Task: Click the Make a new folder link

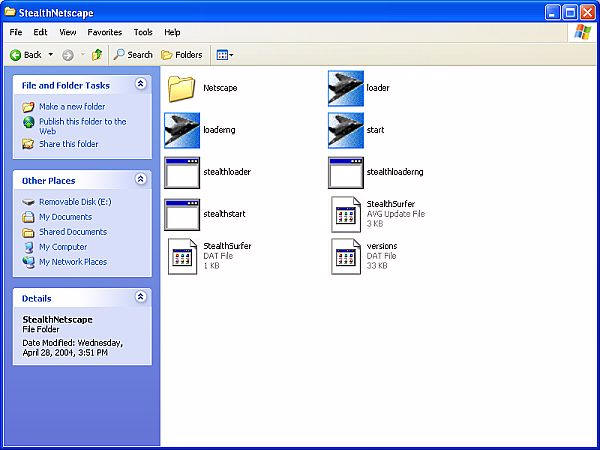Action: coord(71,107)
